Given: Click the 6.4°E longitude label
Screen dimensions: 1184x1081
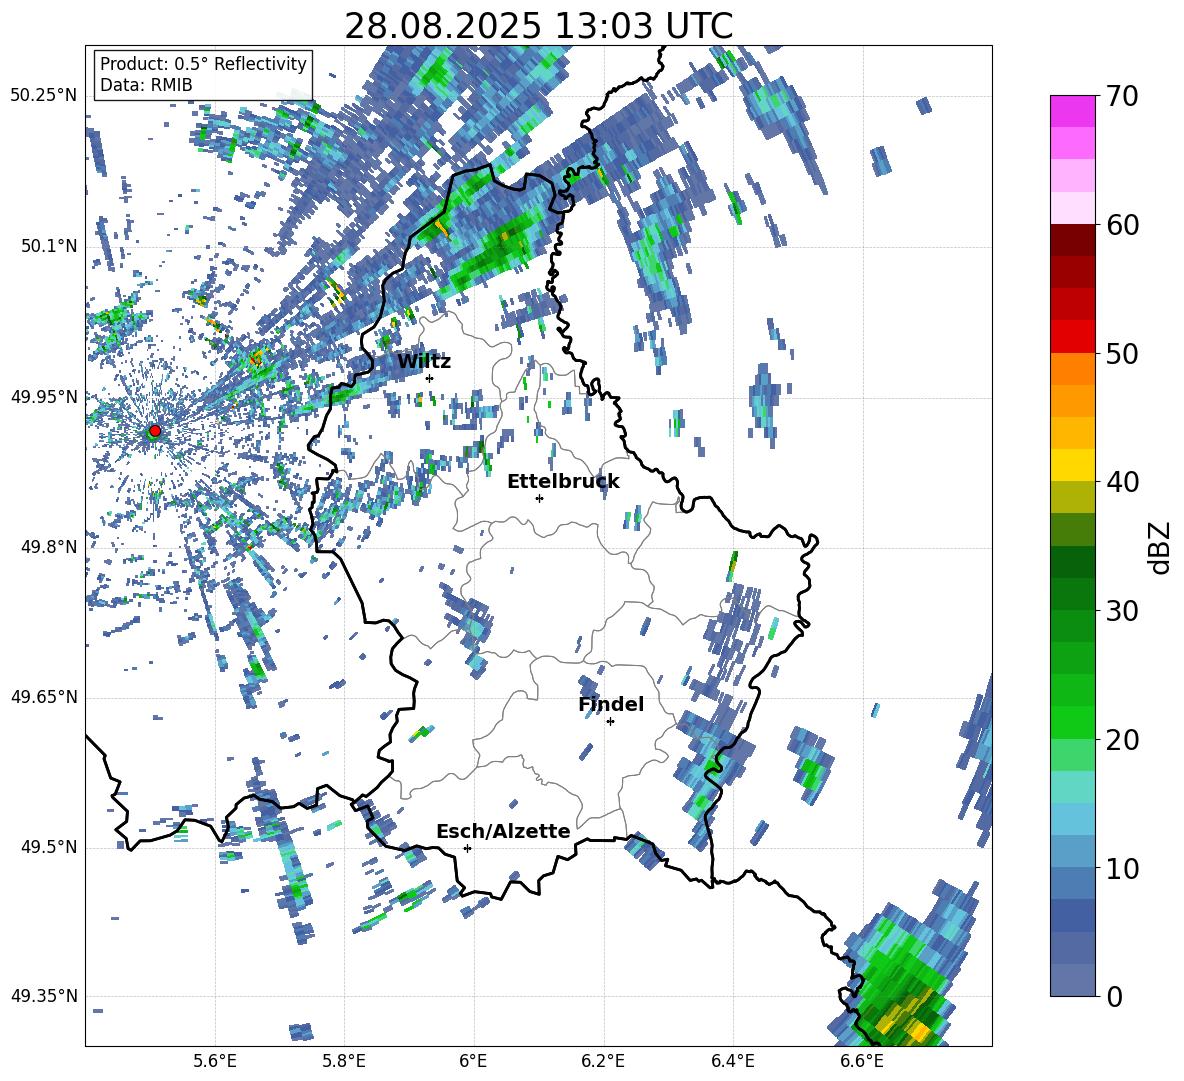Looking at the screenshot, I should pyautogui.click(x=732, y=1061).
